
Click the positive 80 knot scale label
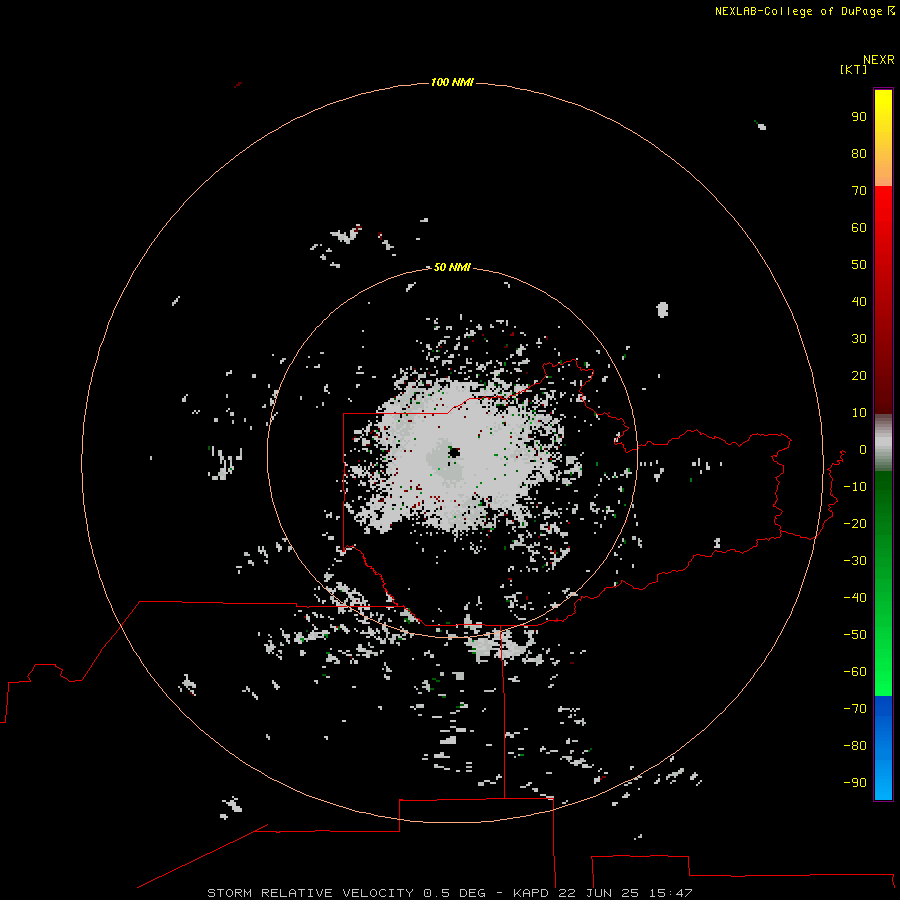859,154
